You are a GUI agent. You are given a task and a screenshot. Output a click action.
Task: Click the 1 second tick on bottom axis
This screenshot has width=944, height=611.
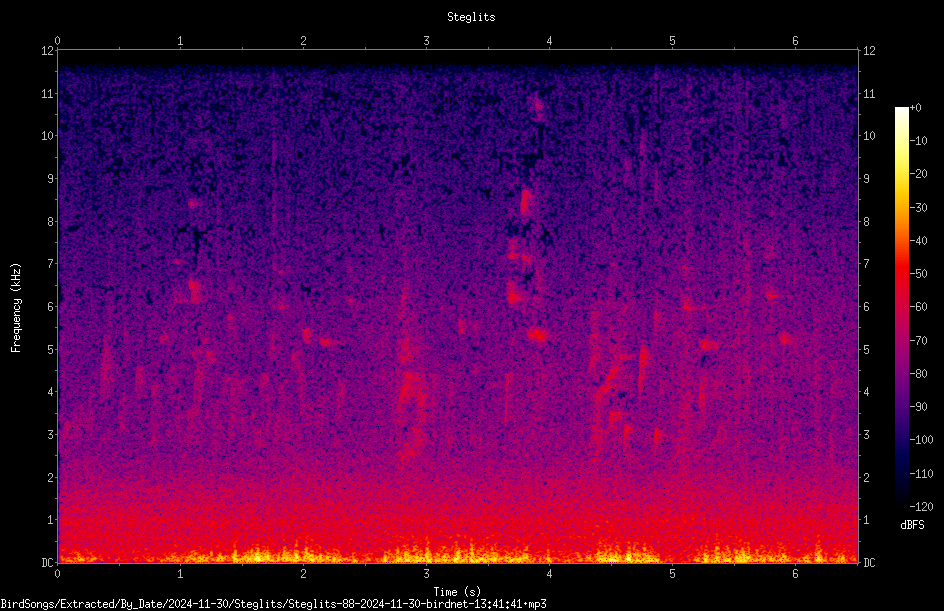click(x=180, y=574)
